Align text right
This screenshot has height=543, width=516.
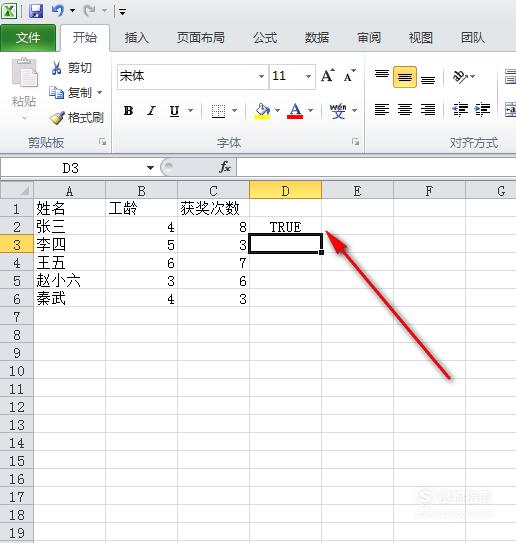[x=428, y=110]
